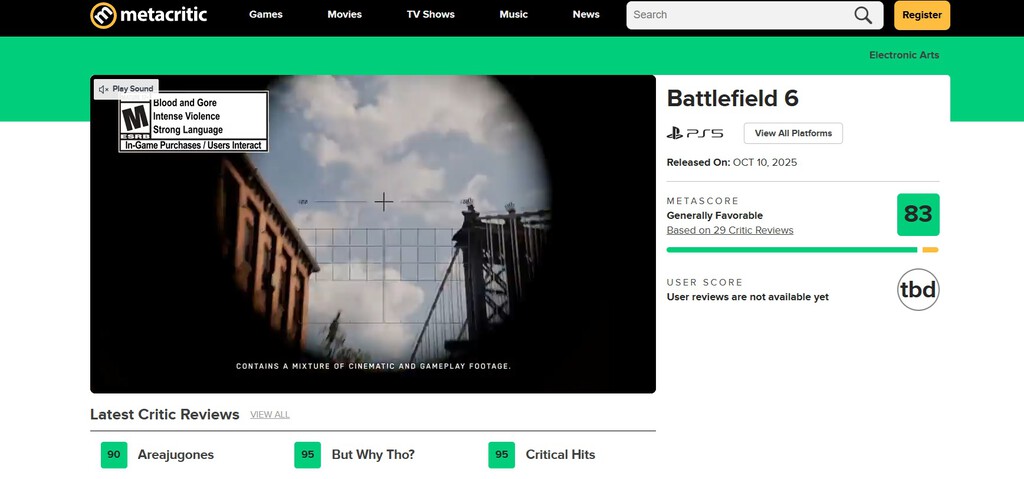The image size is (1024, 479).
Task: Open the News section
Action: pos(586,15)
